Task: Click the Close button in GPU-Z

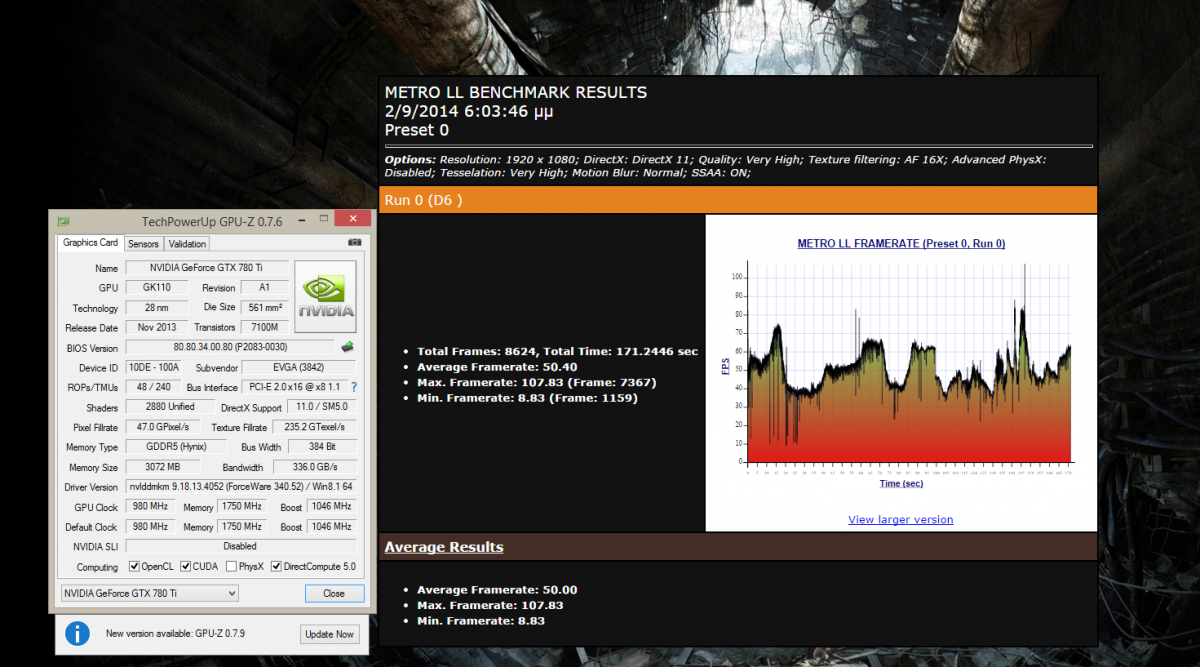Action: (x=334, y=593)
